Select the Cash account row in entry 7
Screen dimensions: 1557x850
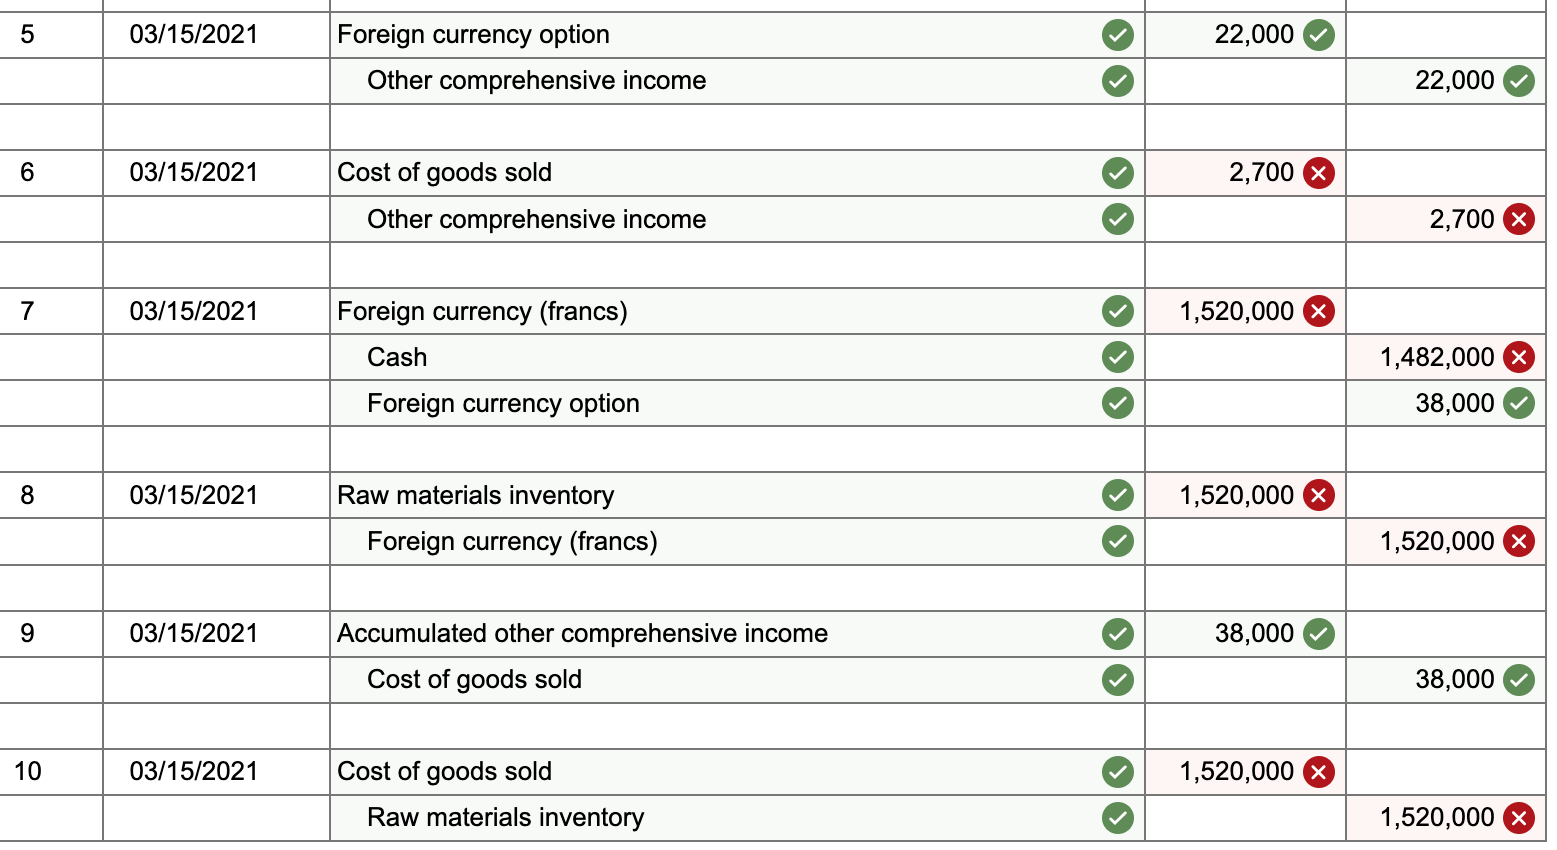396,357
